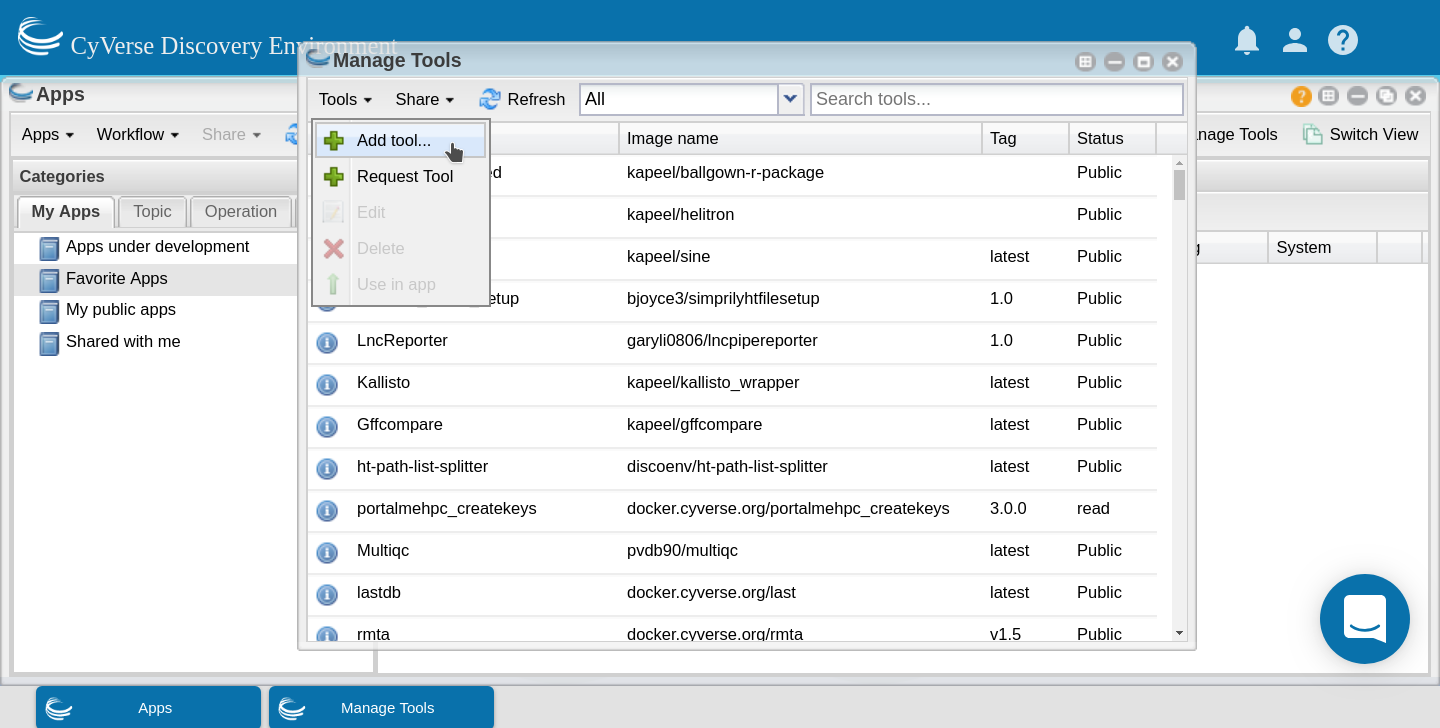
Task: Click info icon for portalmehpc_createkeys row
Action: pos(327,510)
